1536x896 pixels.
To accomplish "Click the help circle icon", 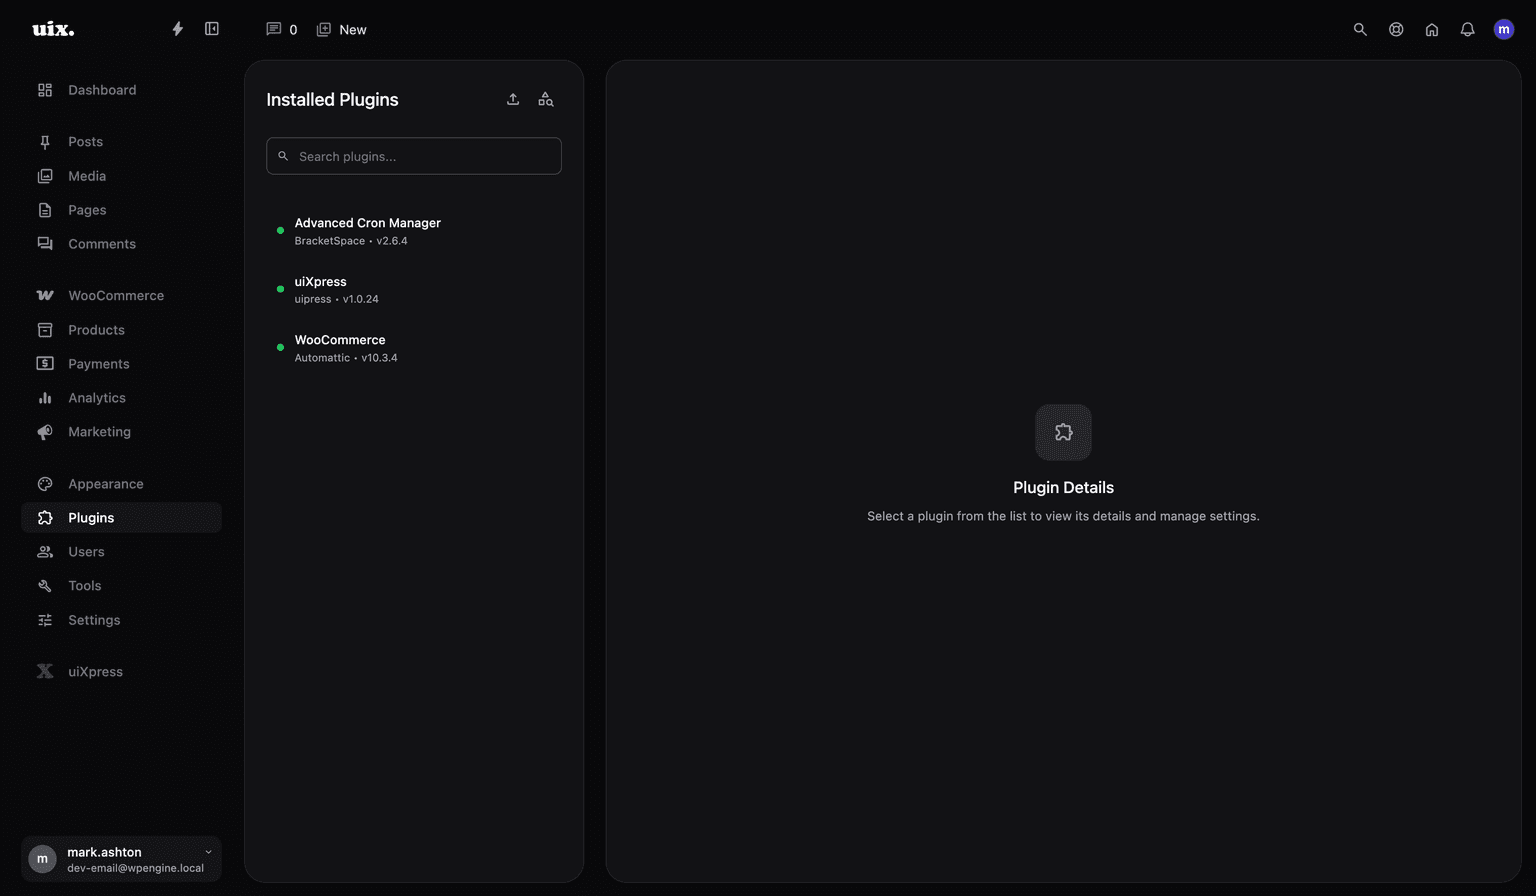I will coord(1396,30).
